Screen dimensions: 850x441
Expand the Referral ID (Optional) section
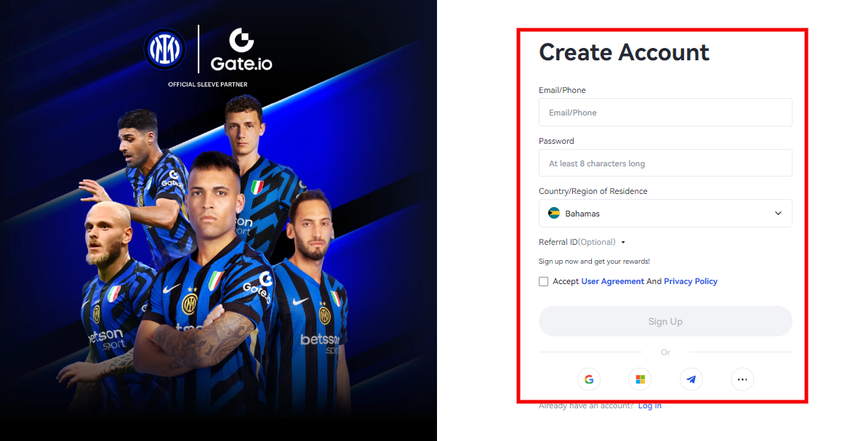[582, 242]
